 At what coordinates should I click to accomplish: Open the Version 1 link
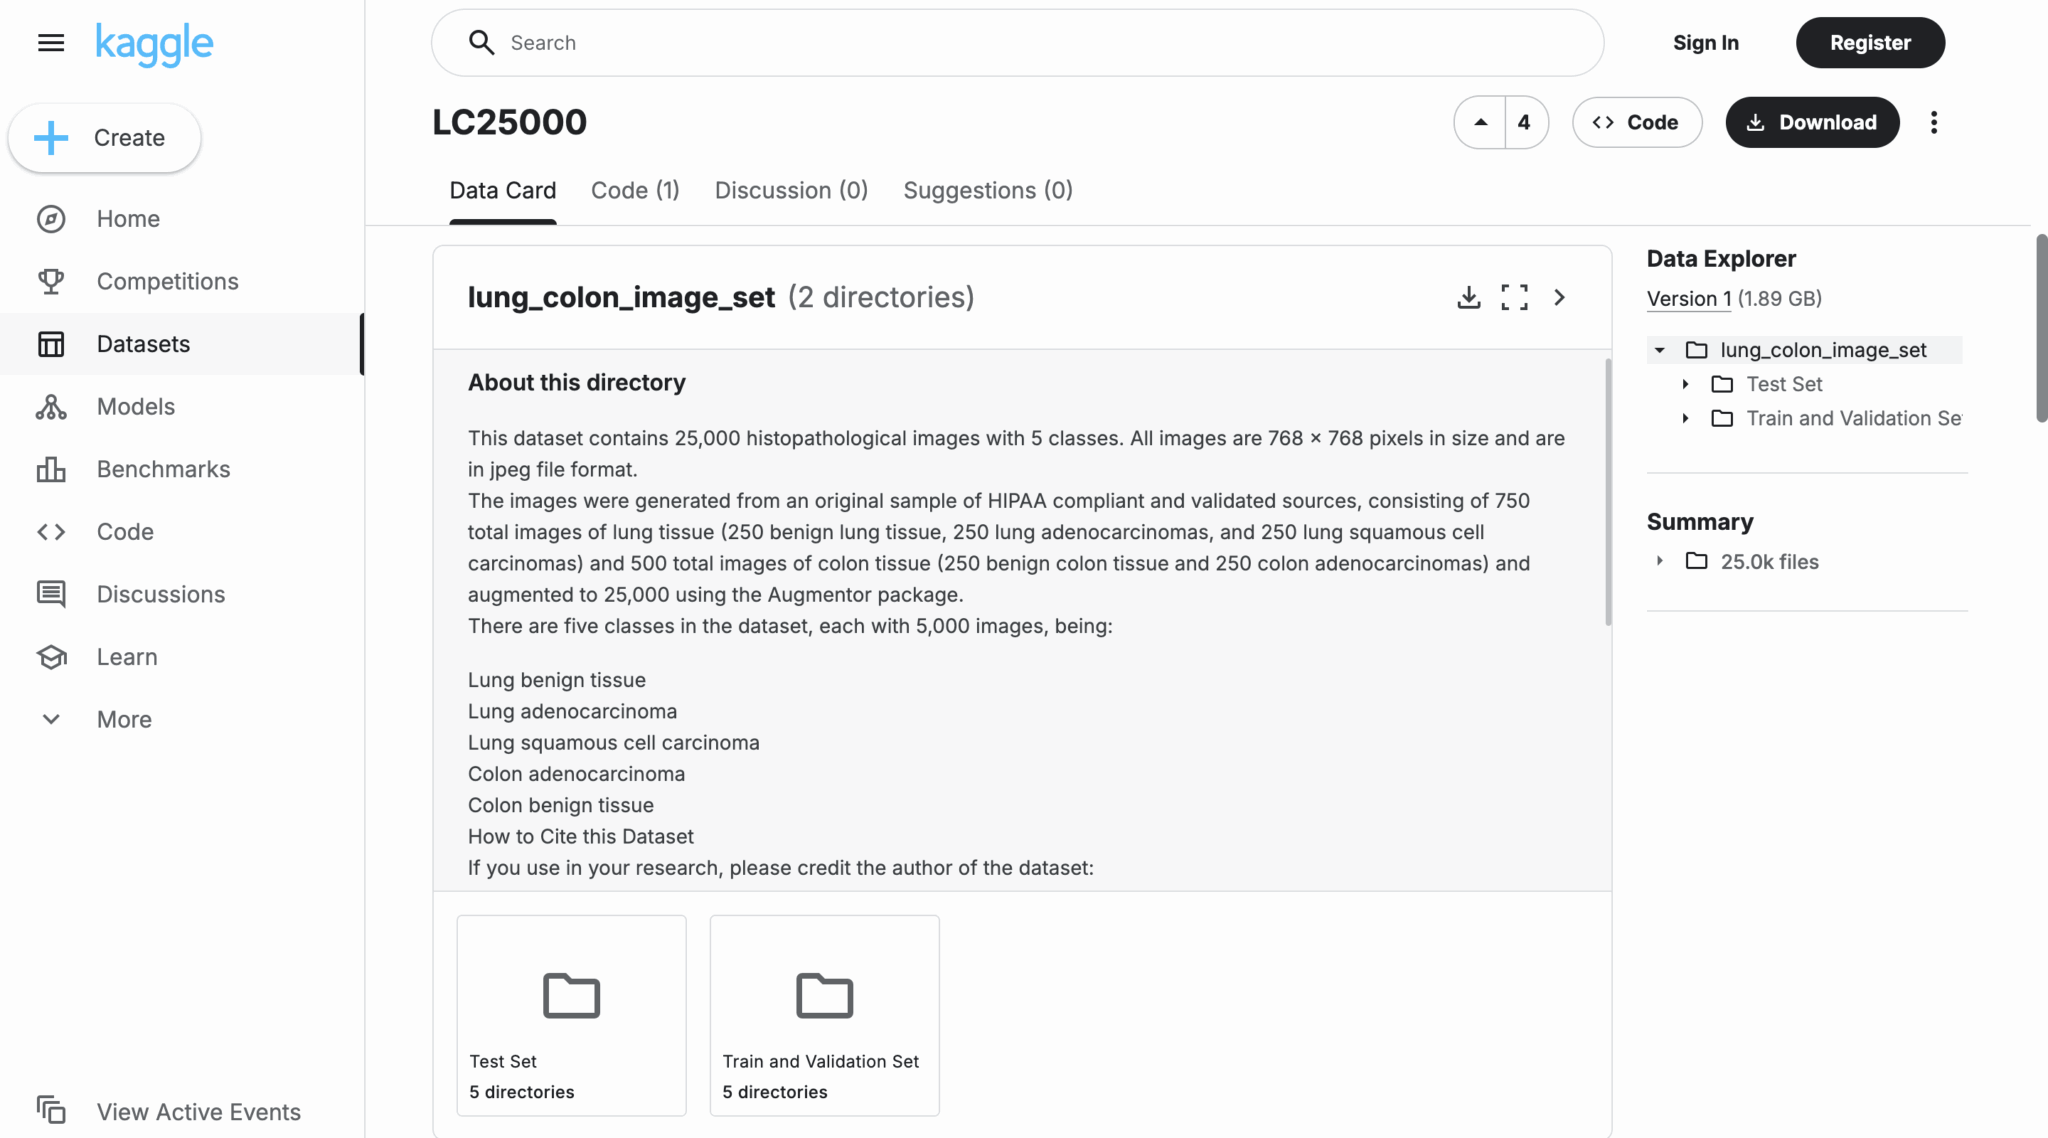tap(1689, 298)
